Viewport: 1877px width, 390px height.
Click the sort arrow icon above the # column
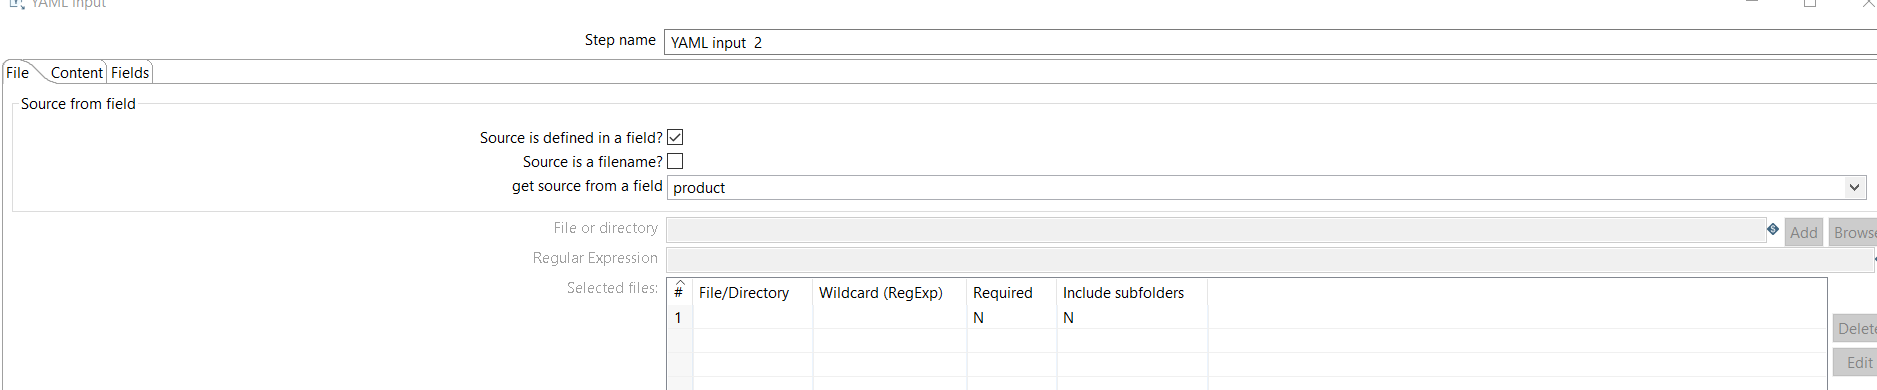(x=680, y=283)
